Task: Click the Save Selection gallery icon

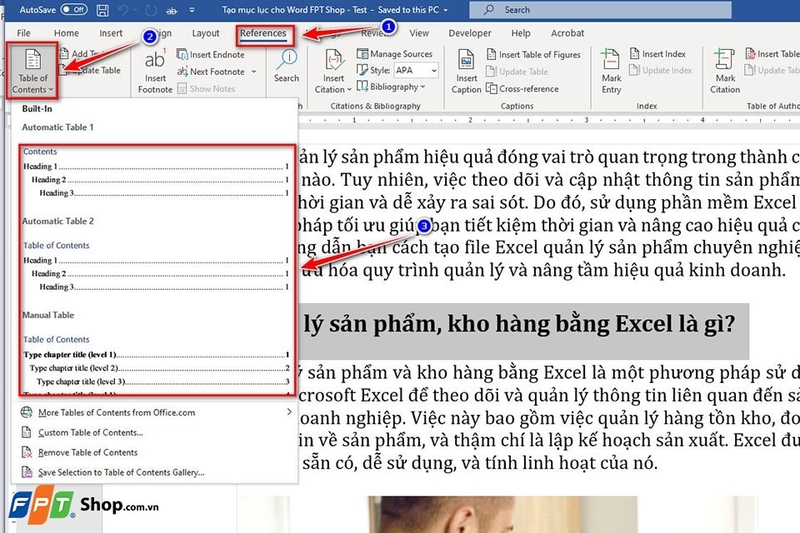Action: [27, 472]
